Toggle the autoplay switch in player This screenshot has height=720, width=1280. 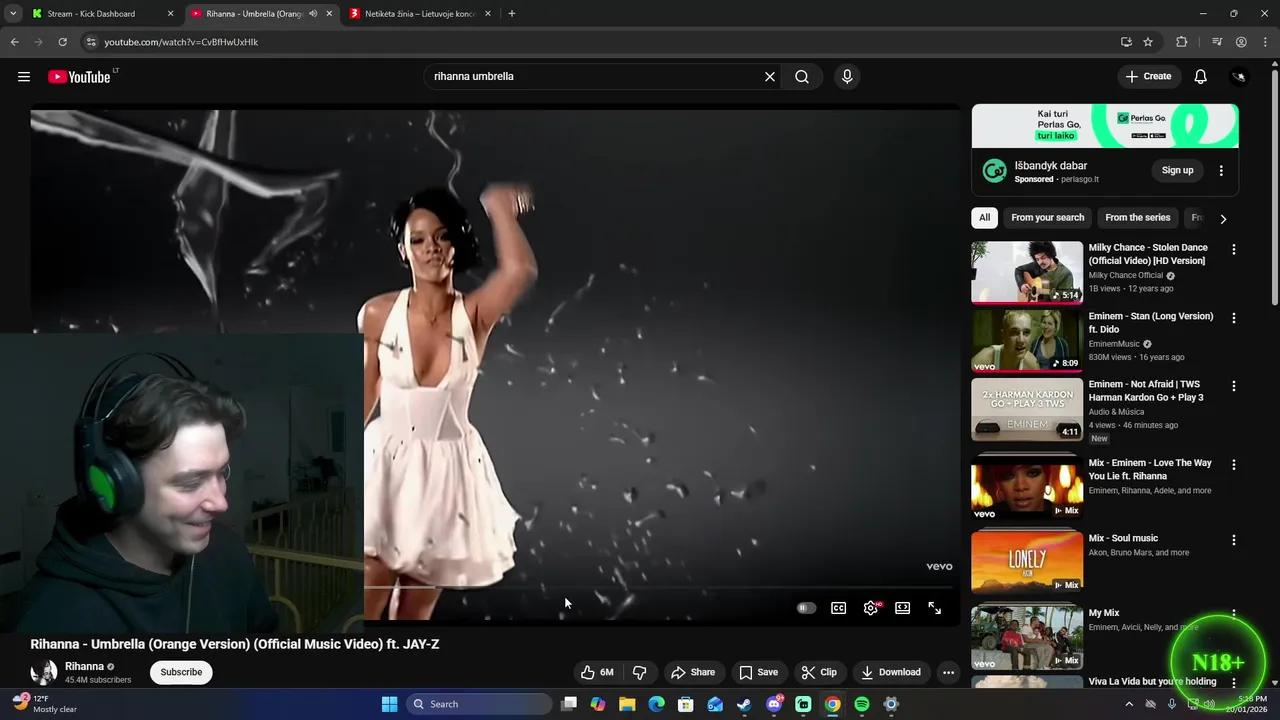pyautogui.click(x=806, y=608)
